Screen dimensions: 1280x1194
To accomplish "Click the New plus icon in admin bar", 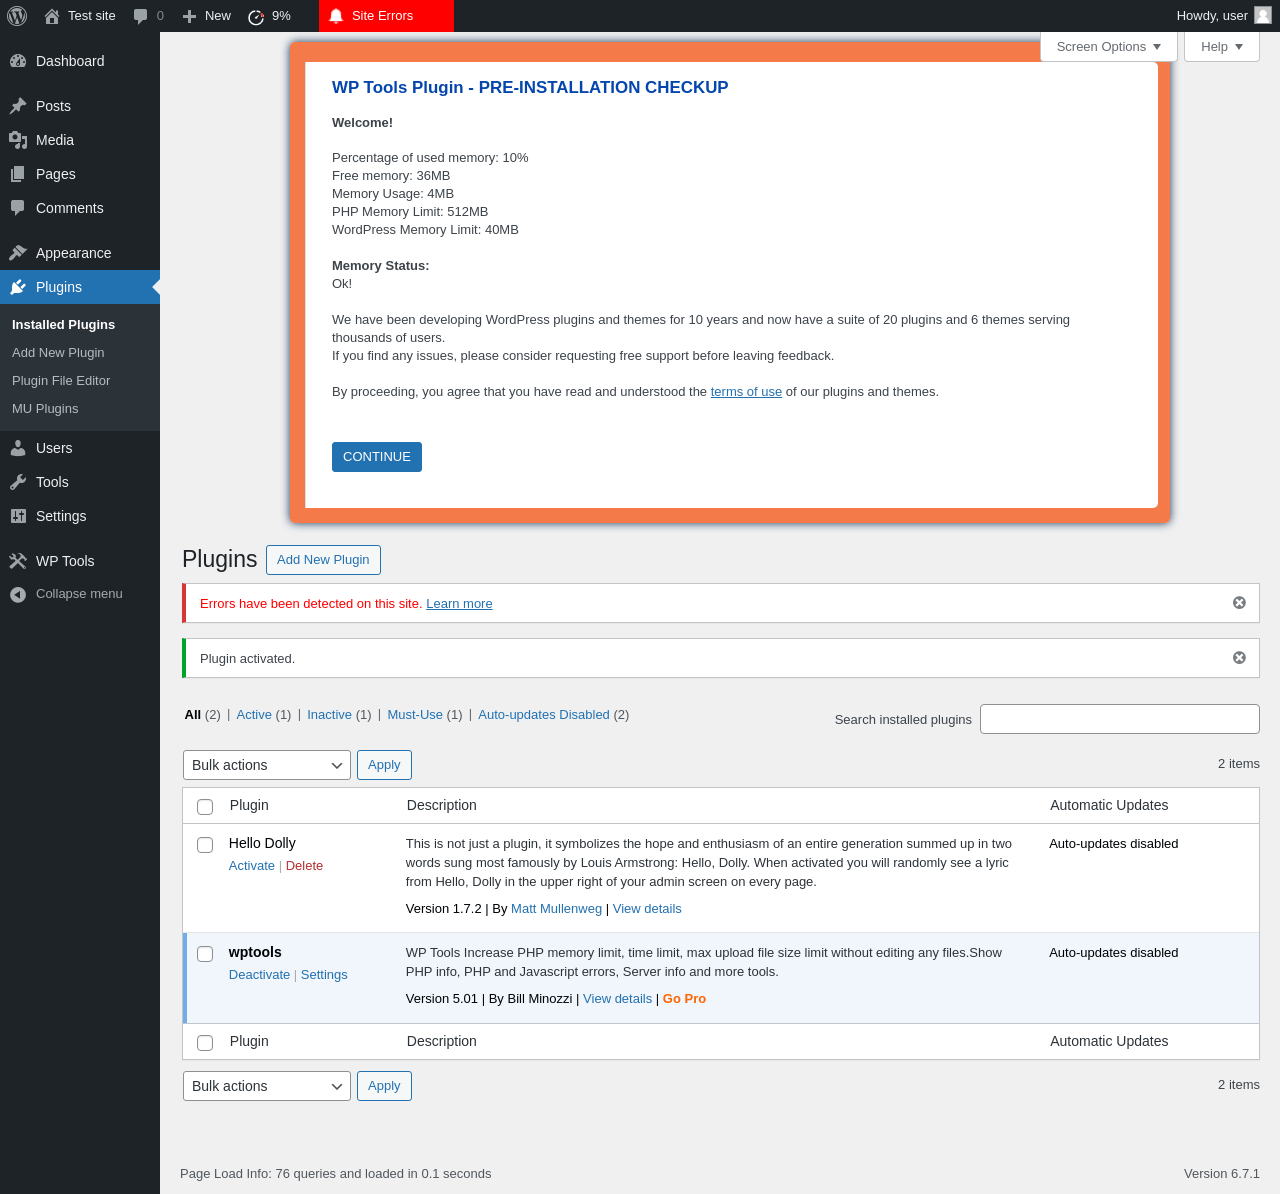I will [189, 16].
